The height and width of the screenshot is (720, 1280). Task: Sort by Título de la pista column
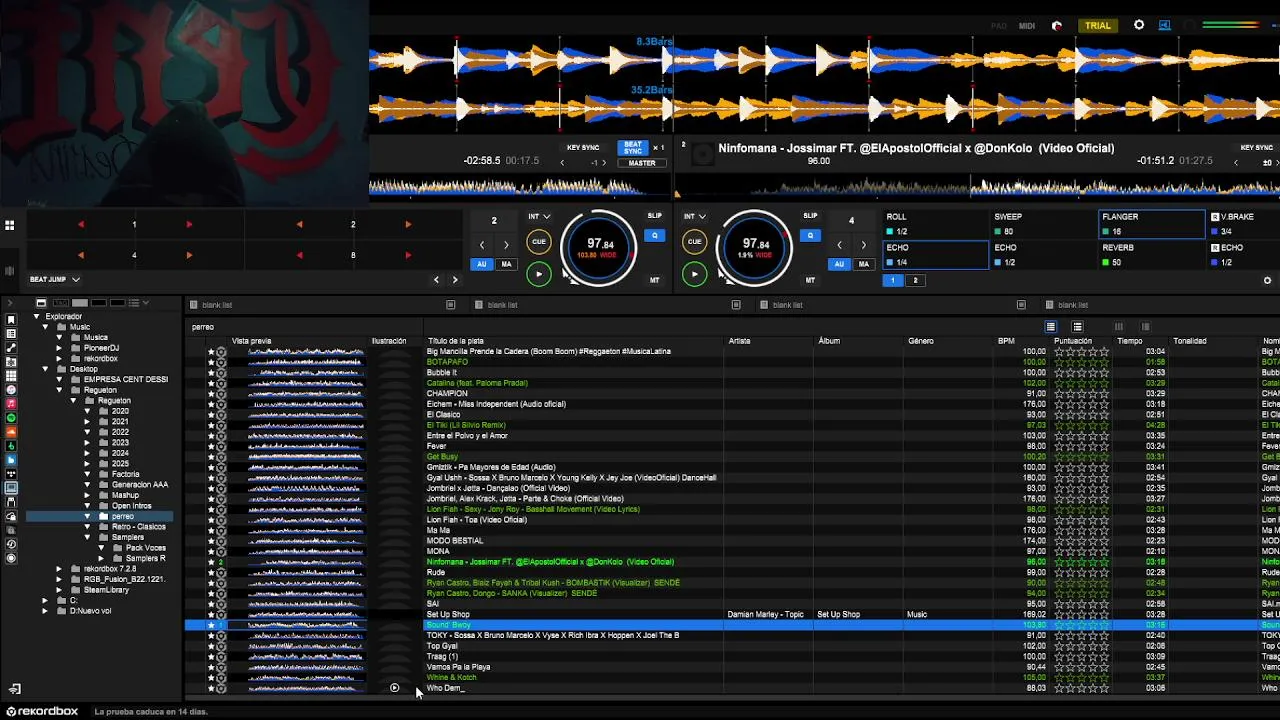coord(456,341)
